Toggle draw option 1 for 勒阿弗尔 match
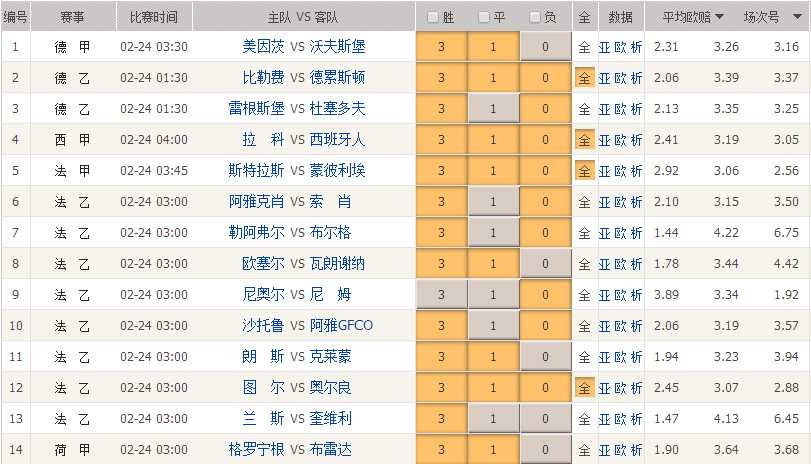The height and width of the screenshot is (464, 811). pyautogui.click(x=493, y=233)
